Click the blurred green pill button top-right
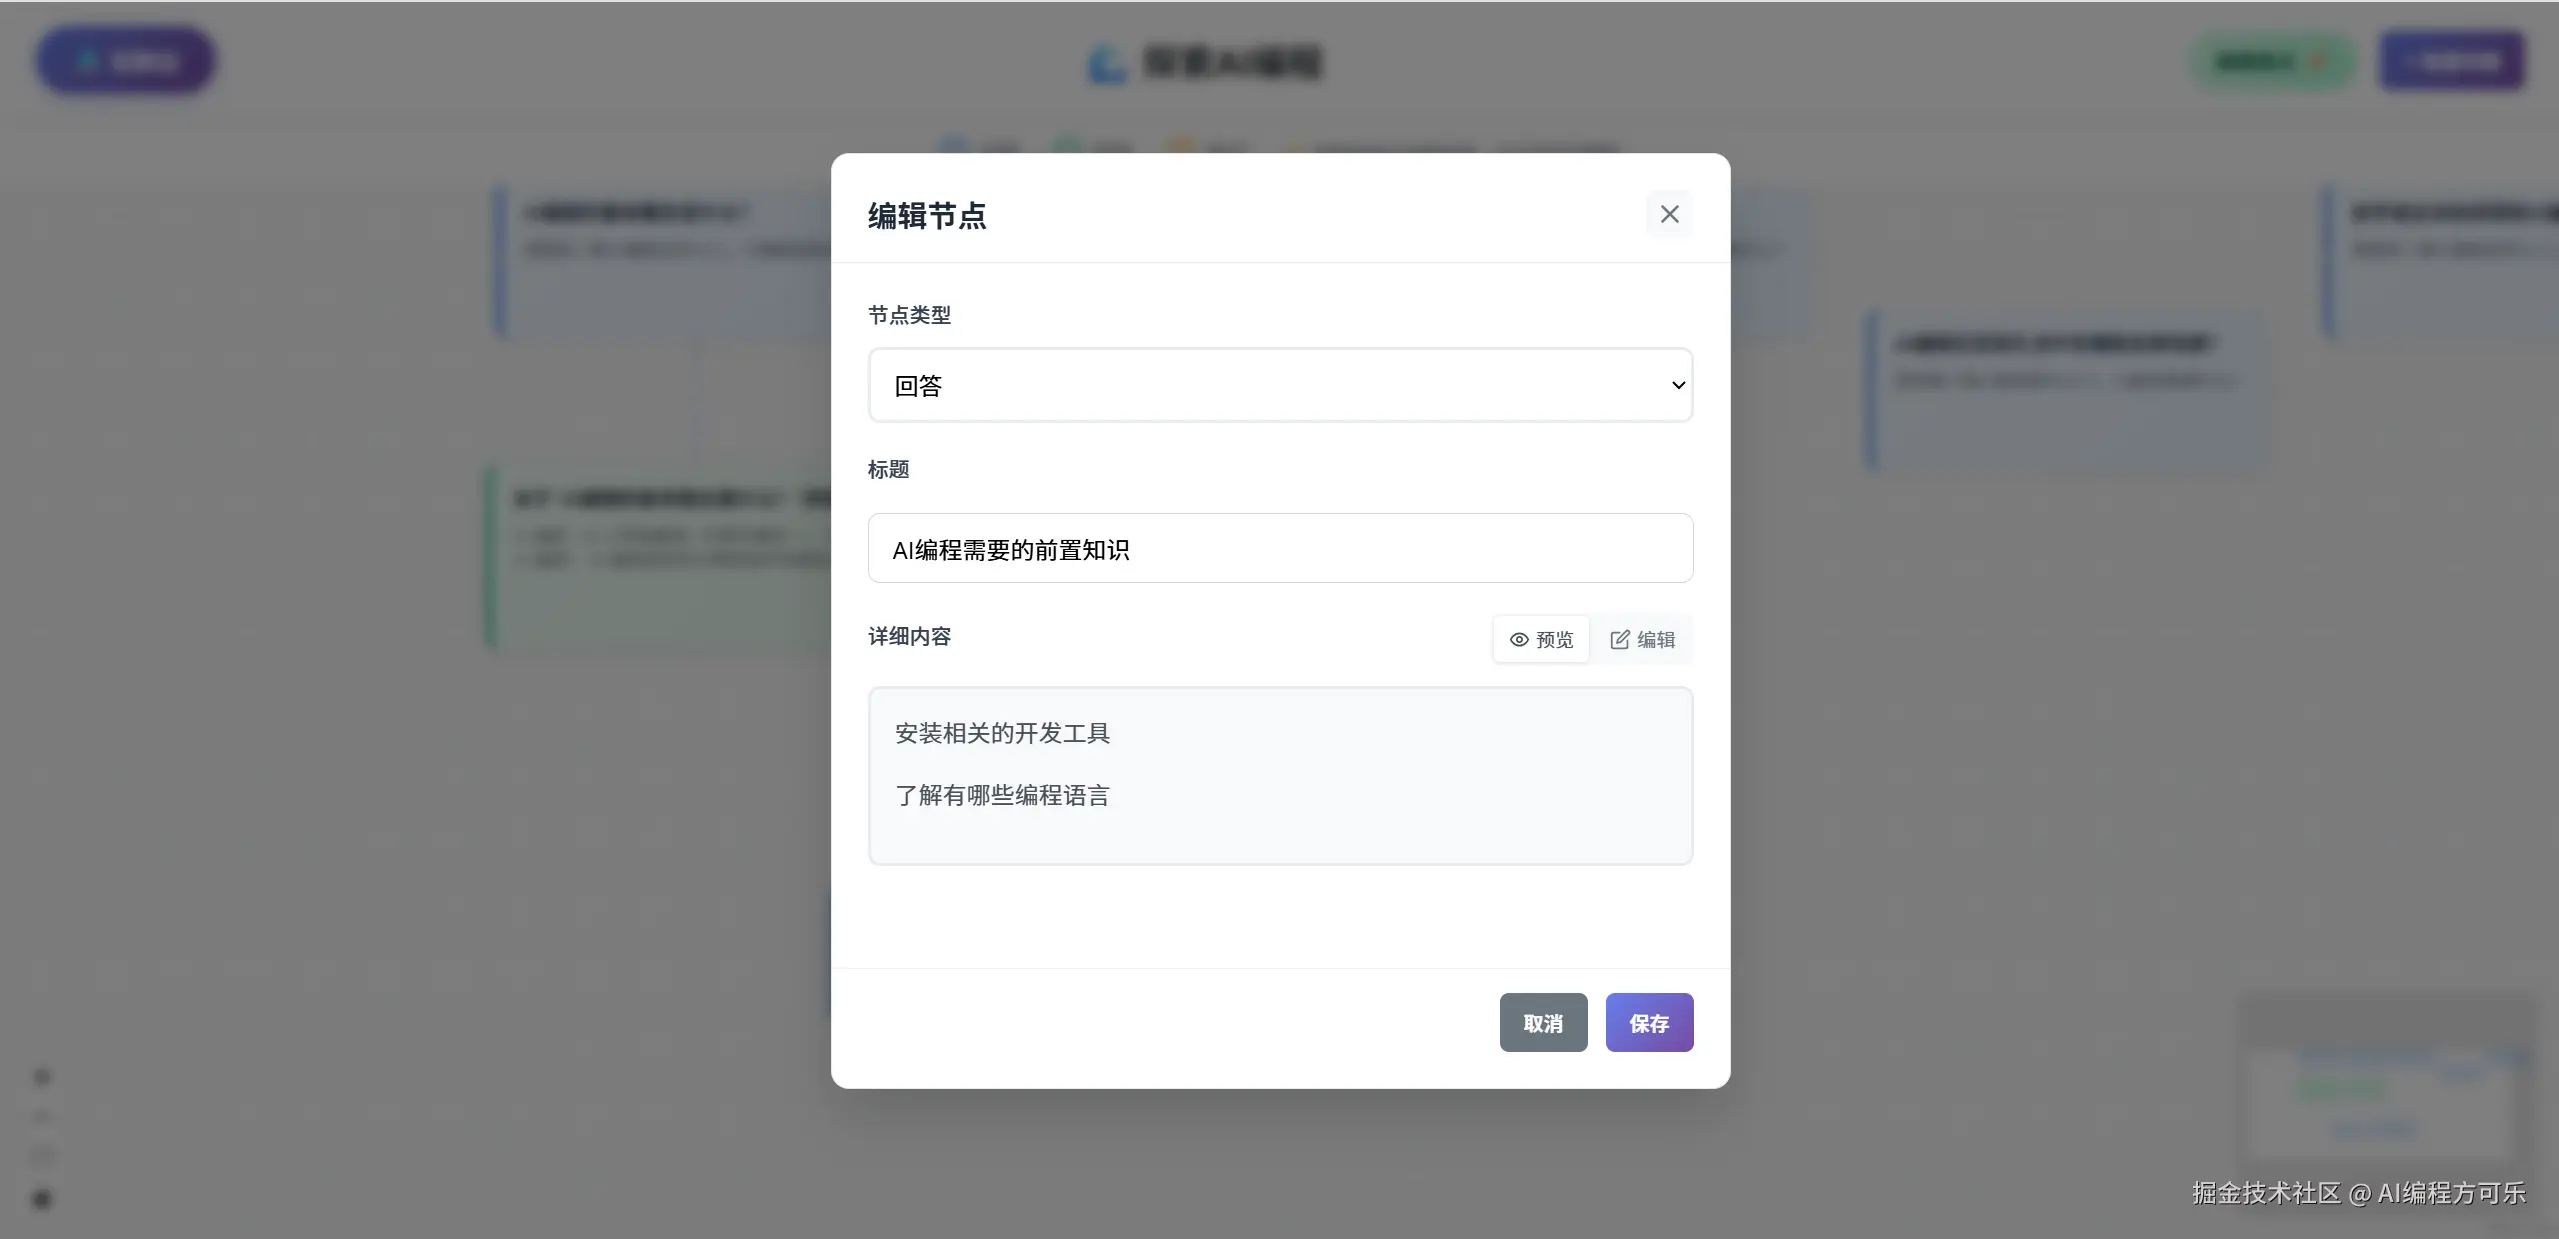 coord(2272,62)
